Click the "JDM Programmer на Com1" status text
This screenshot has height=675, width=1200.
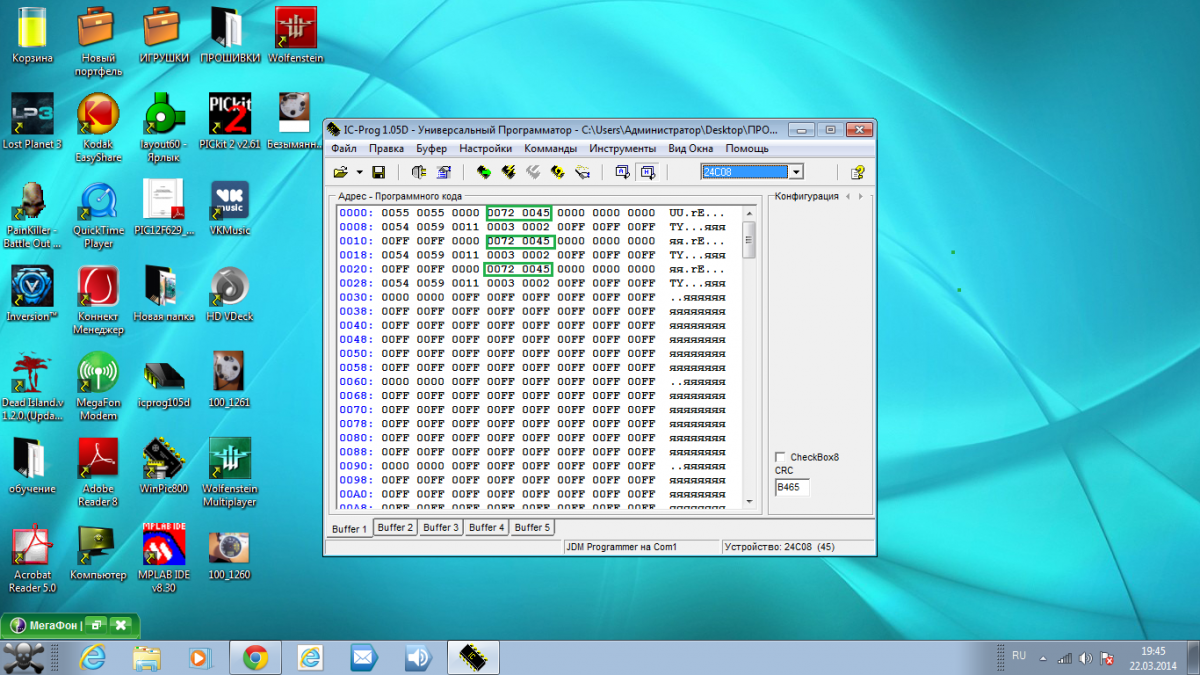point(622,547)
